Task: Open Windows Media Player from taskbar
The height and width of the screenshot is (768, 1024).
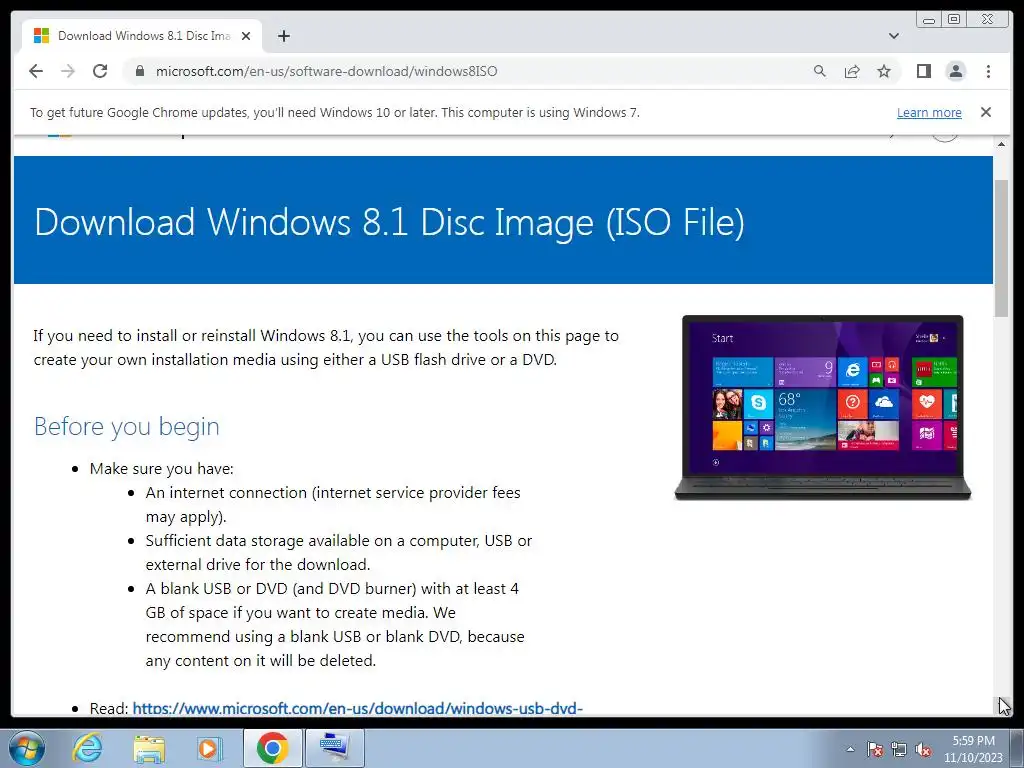Action: pyautogui.click(x=210, y=748)
